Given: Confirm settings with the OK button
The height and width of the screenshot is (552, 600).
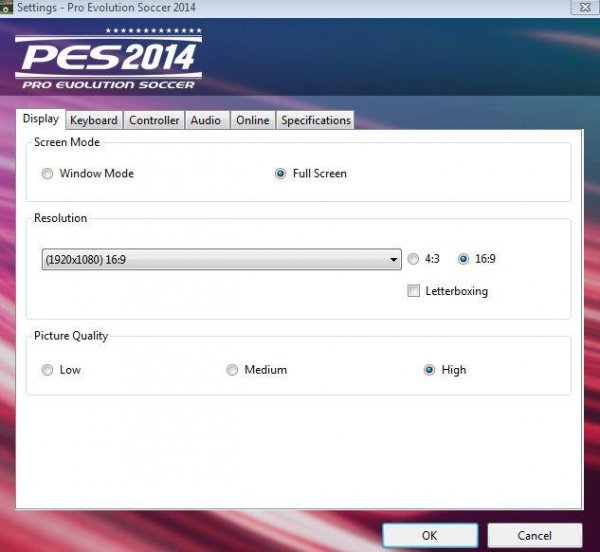Looking at the screenshot, I should click(430, 535).
